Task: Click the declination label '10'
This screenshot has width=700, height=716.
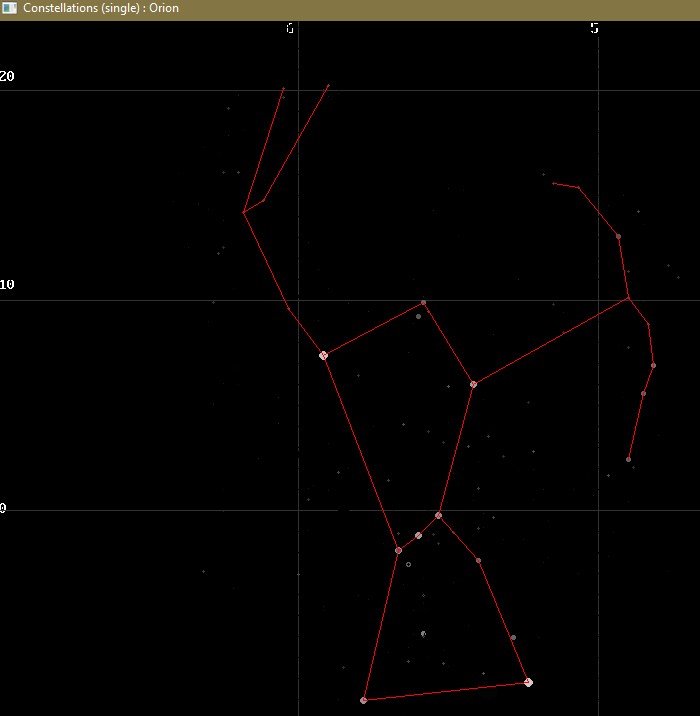Action: point(7,285)
